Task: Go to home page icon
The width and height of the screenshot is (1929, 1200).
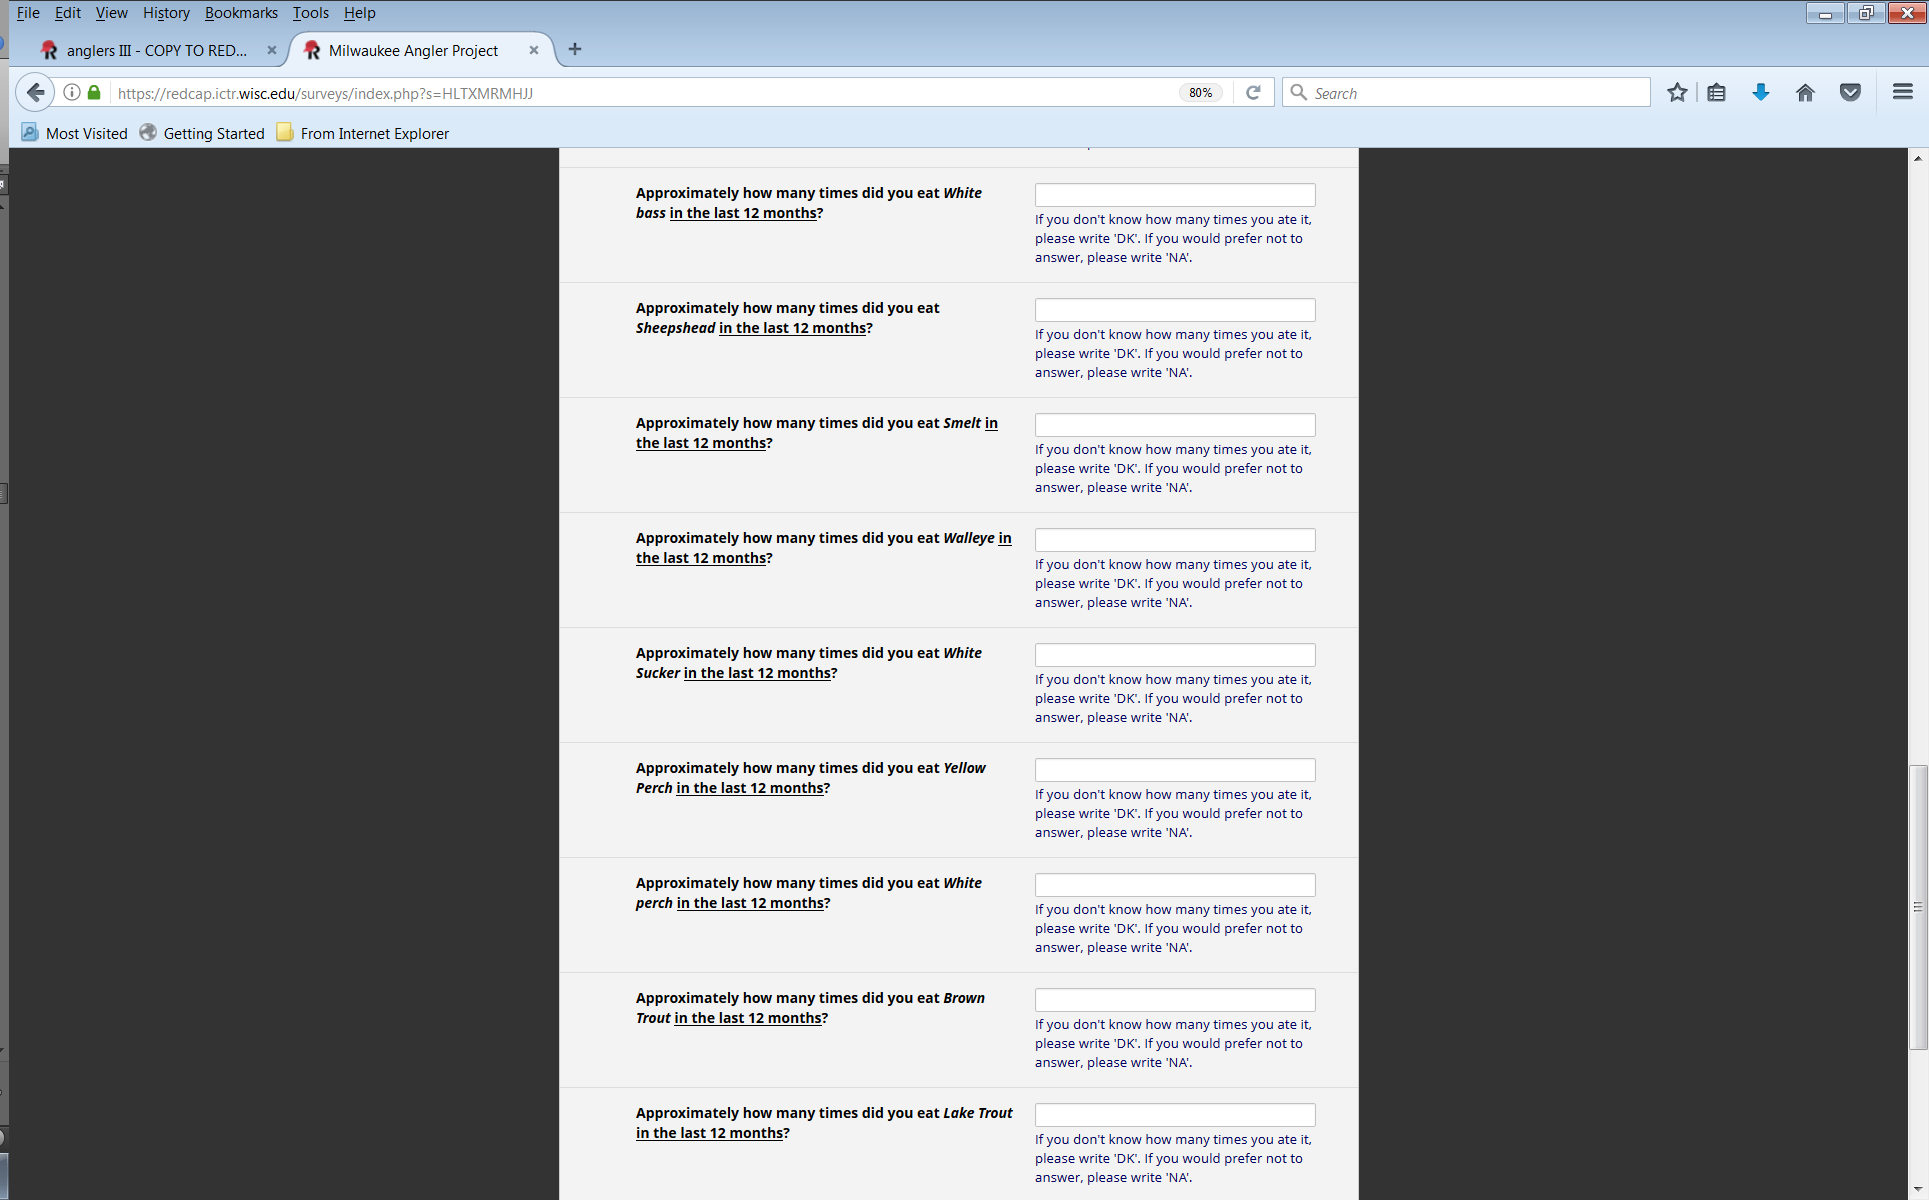Action: tap(1805, 93)
